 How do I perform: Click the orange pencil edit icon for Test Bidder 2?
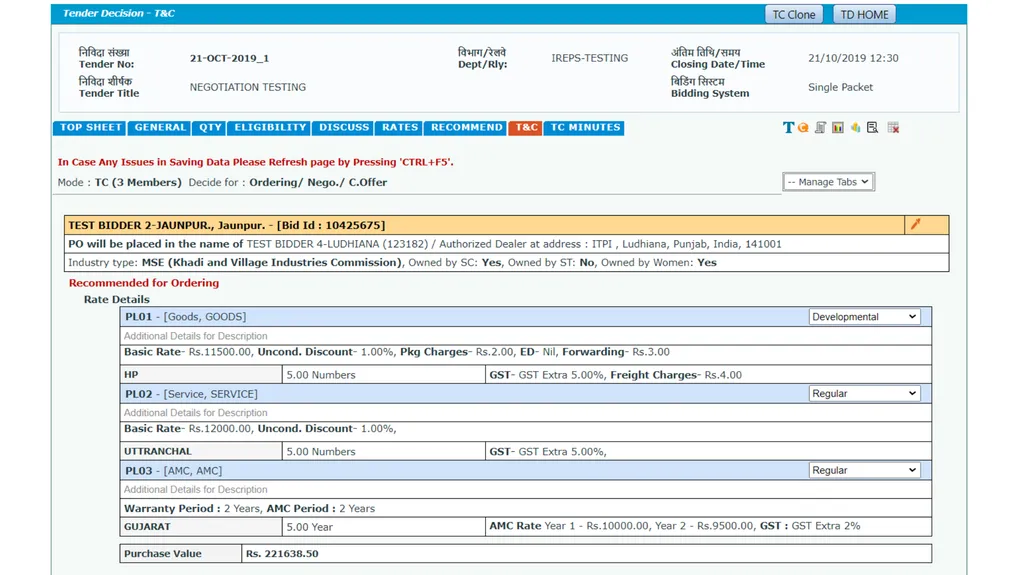tap(916, 224)
